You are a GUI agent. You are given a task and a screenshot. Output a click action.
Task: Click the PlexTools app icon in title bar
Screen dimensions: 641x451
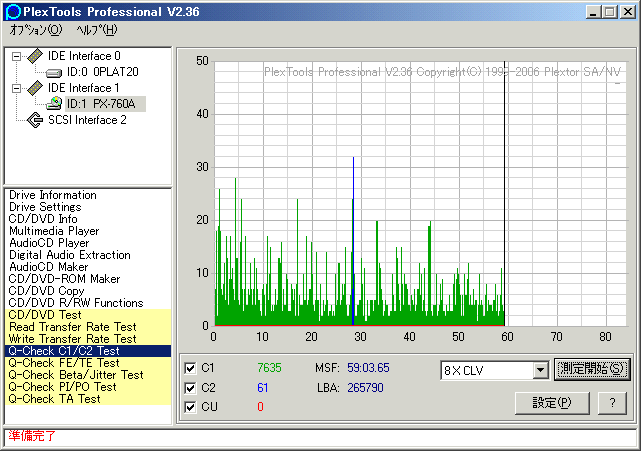(x=12, y=12)
